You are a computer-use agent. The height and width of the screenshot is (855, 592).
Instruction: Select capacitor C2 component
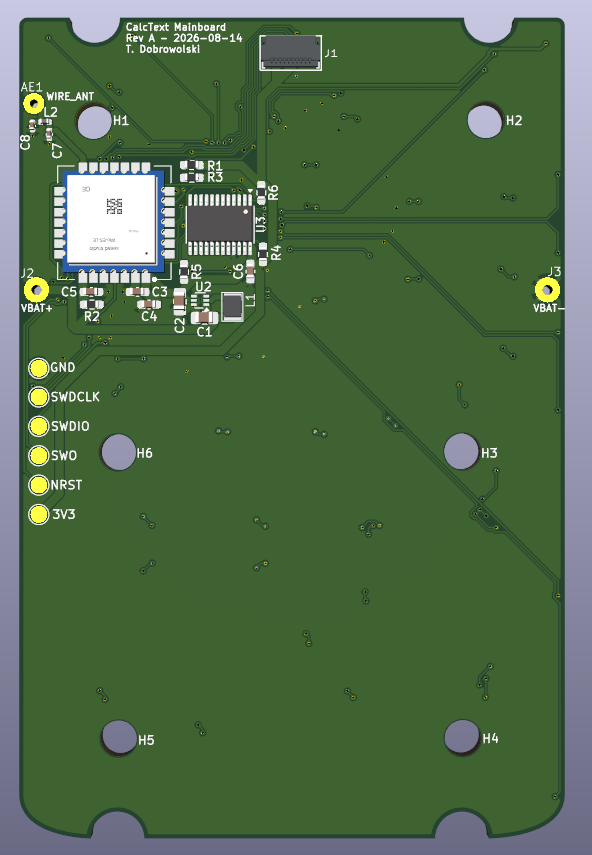(179, 302)
